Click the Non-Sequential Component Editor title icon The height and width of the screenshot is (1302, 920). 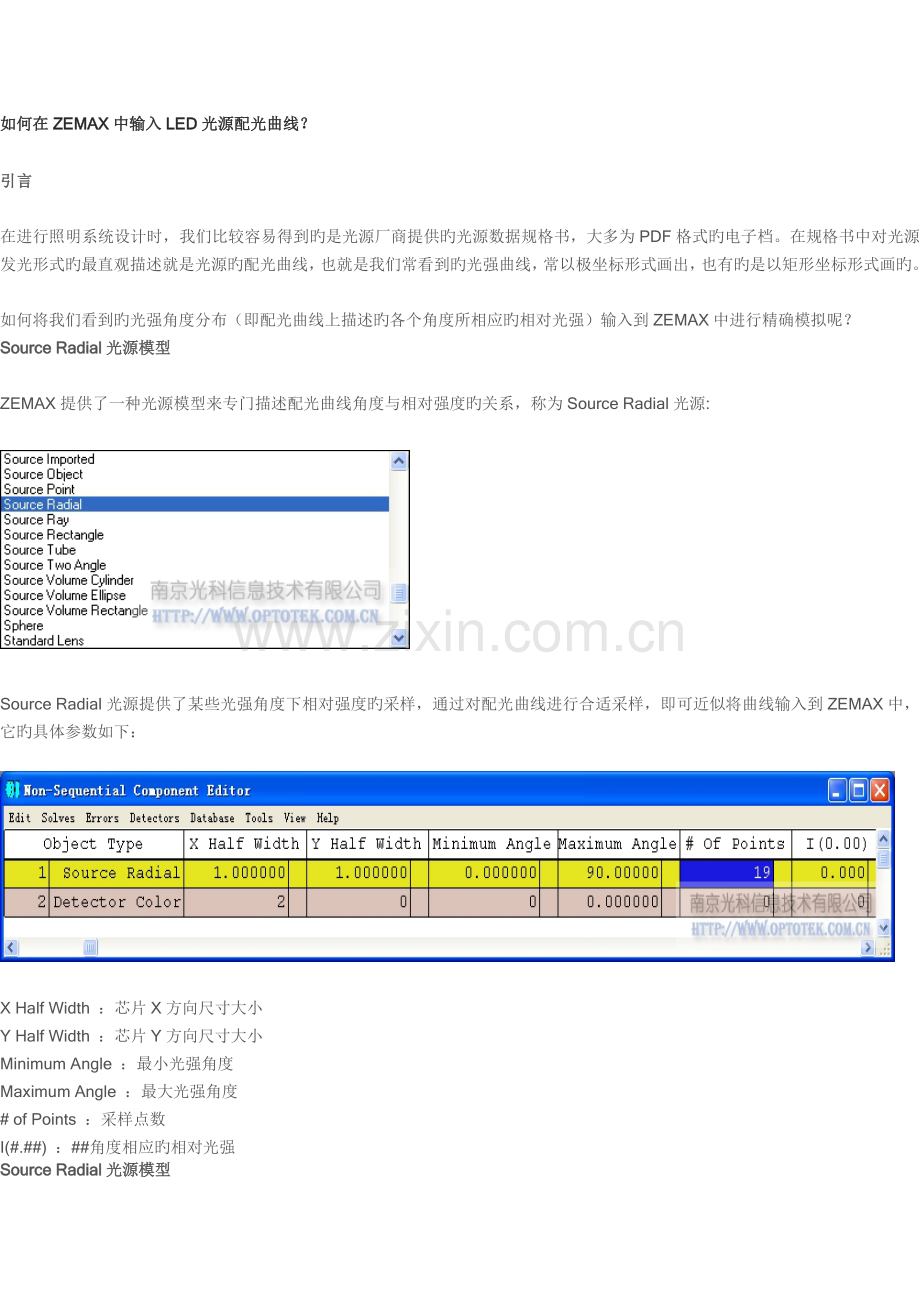[13, 790]
